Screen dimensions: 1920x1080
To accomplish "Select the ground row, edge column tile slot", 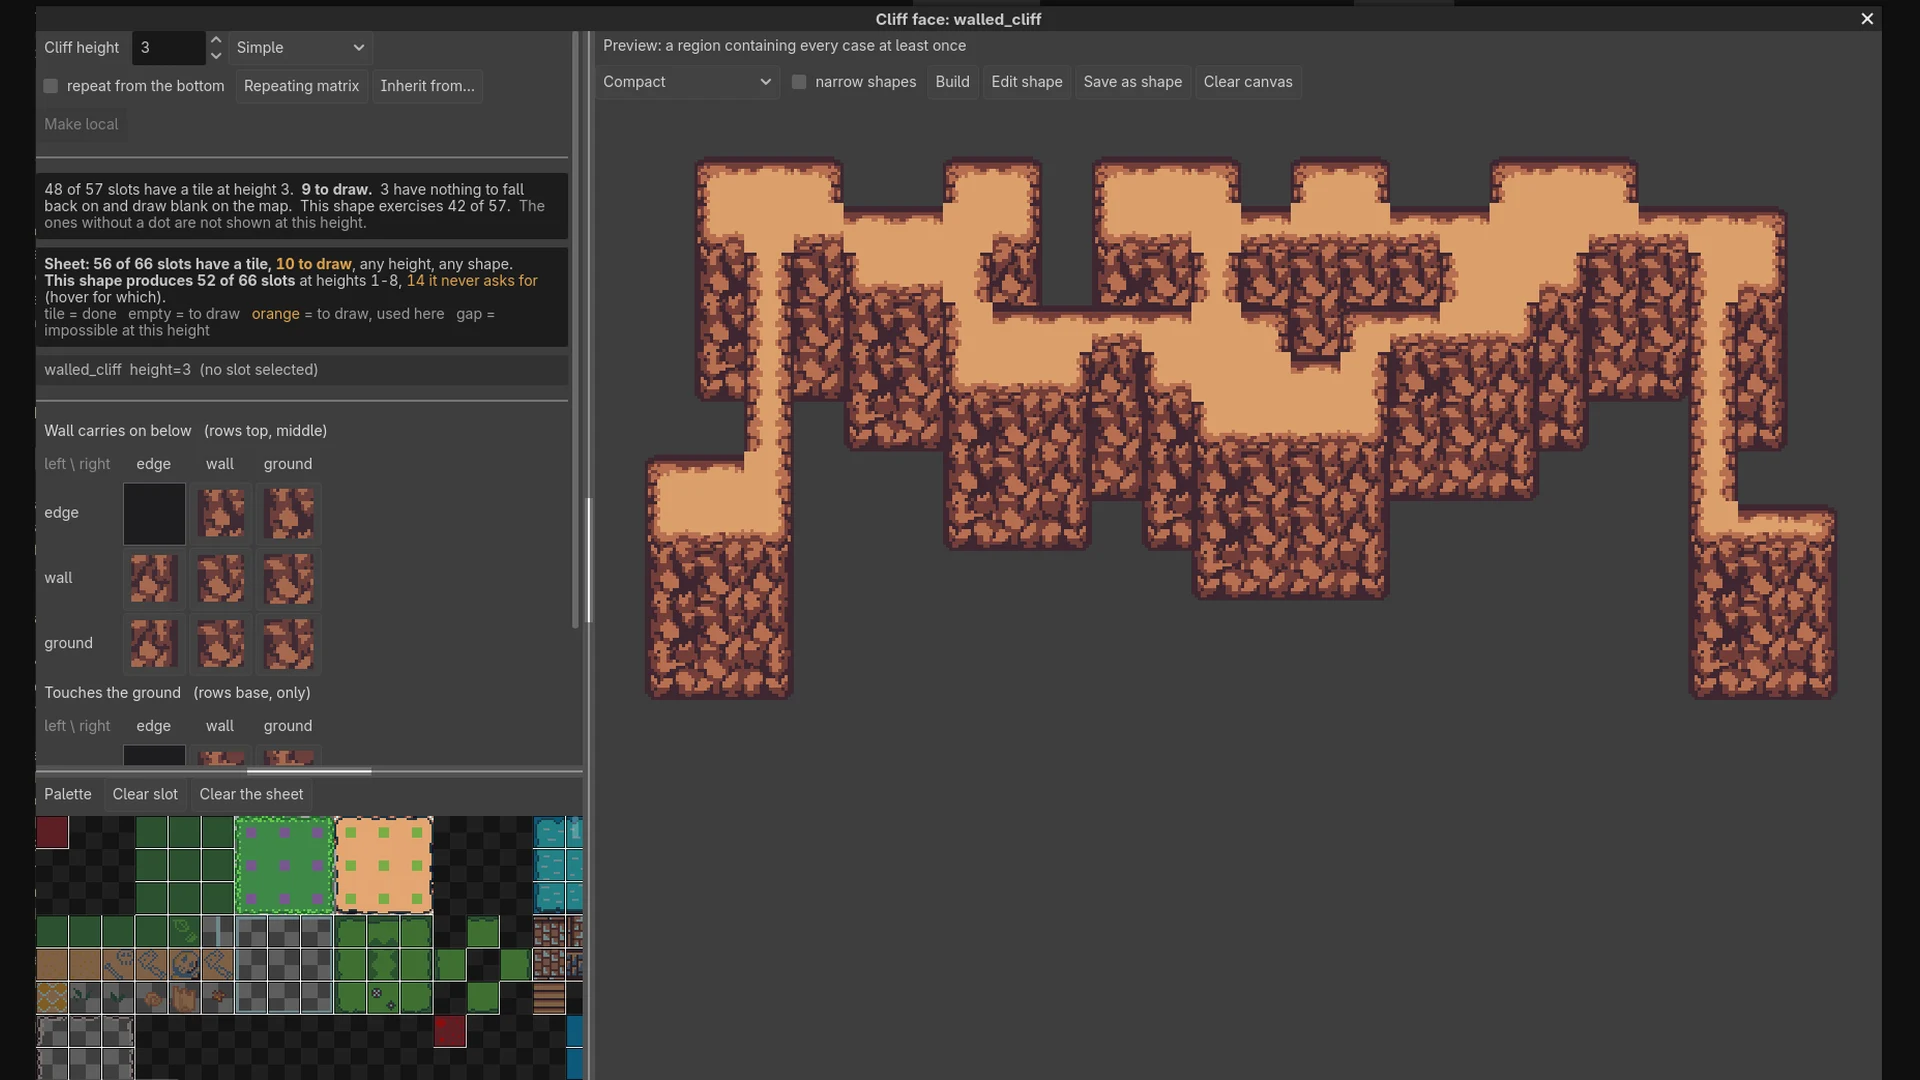I will pyautogui.click(x=154, y=643).
